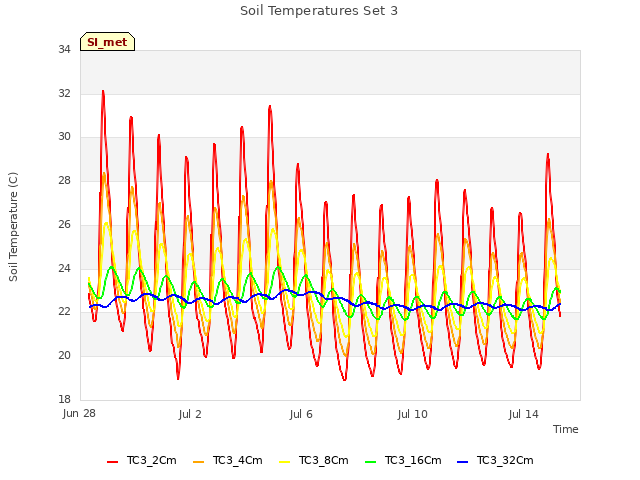Click the 28 y-axis tick label
640x480 pixels.
pos(64,180)
